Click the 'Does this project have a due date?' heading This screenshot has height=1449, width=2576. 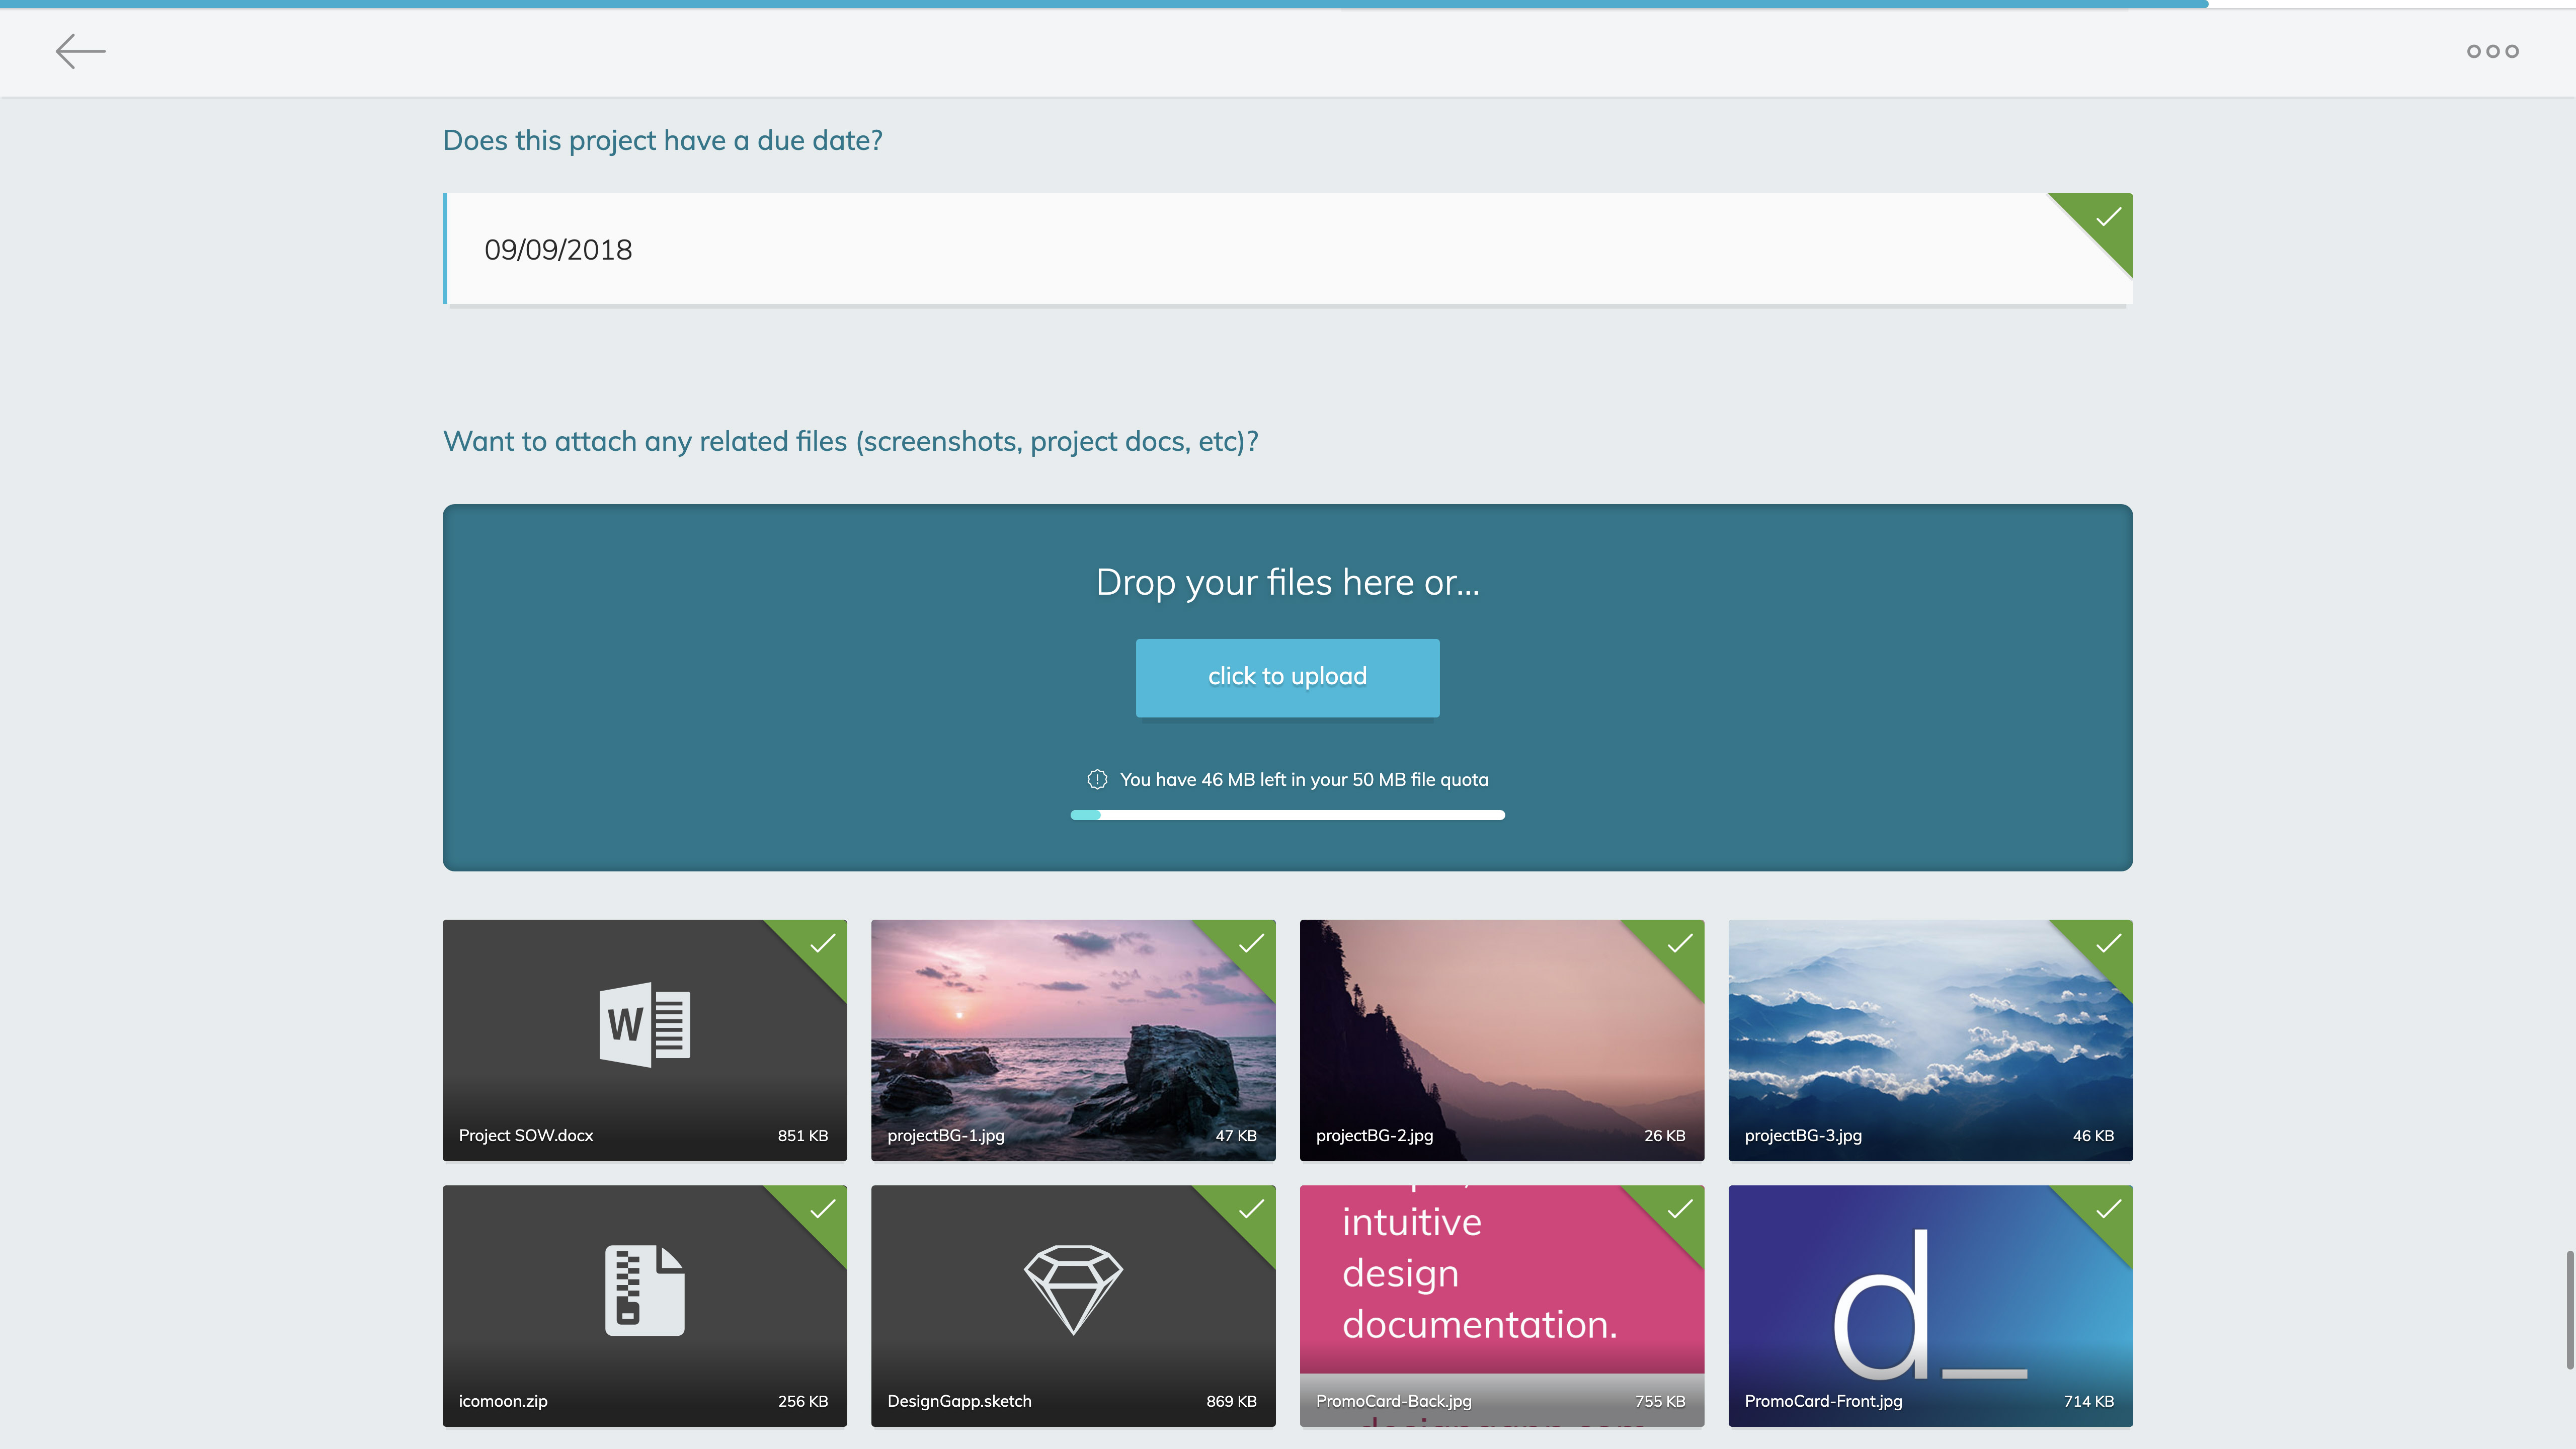(663, 141)
